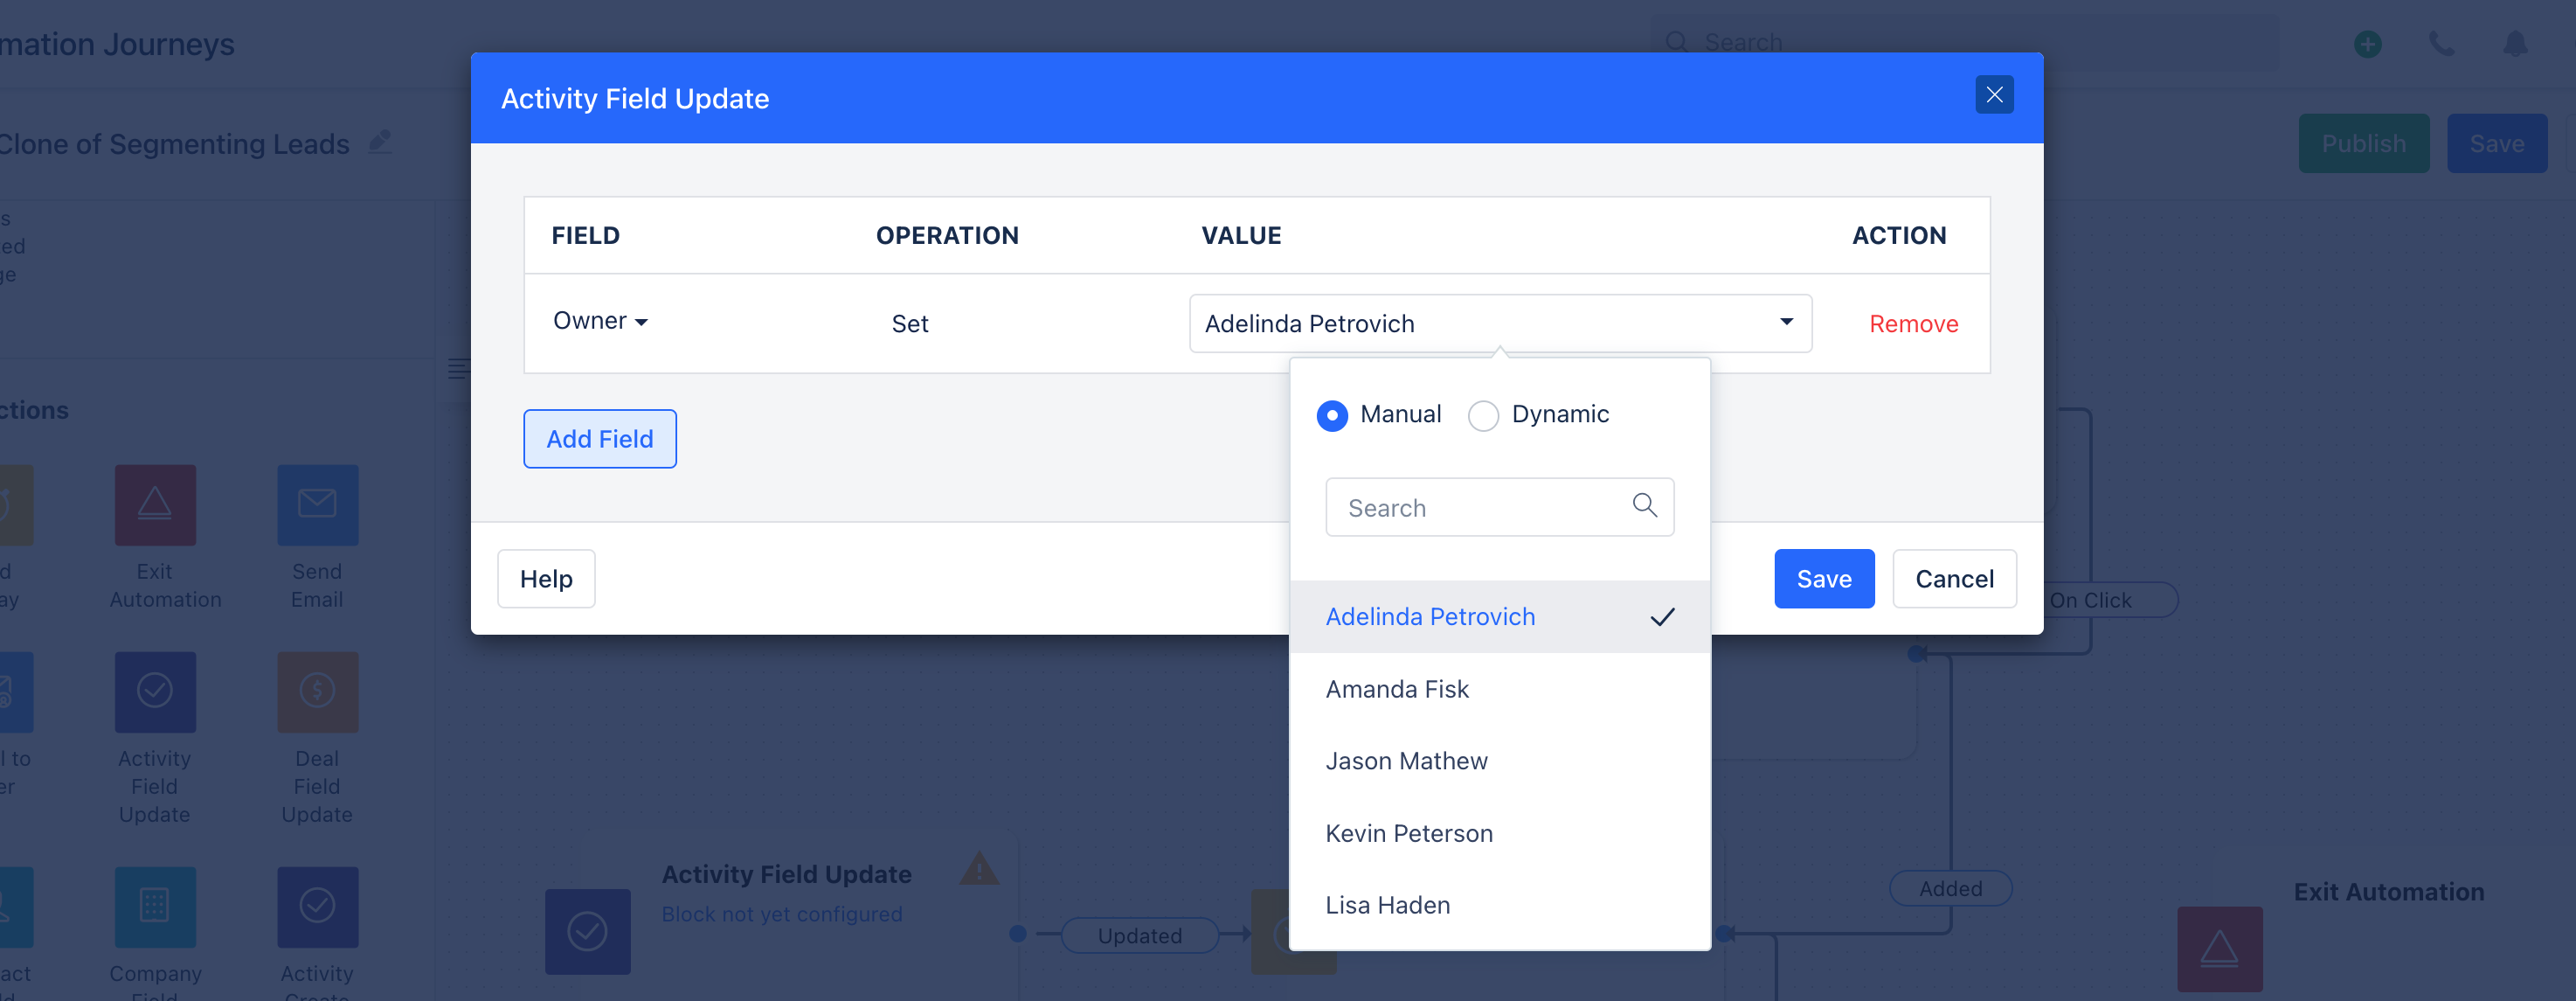Click the warning triangle on canvas block

(979, 869)
